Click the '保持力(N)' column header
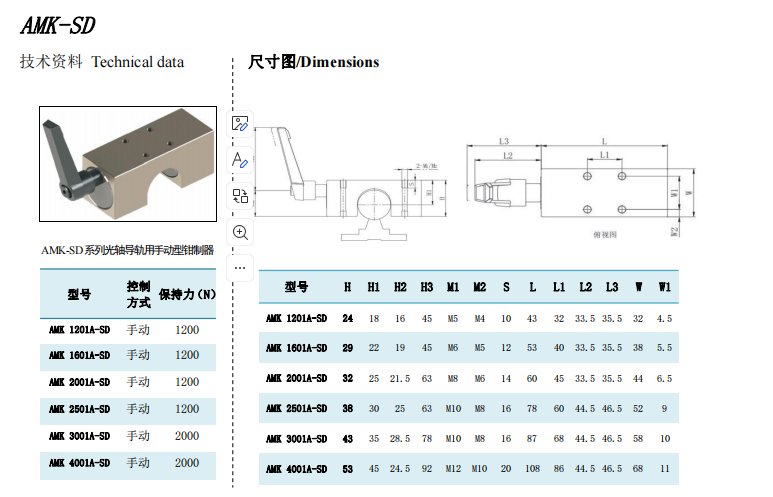The image size is (773, 497). pos(187,294)
